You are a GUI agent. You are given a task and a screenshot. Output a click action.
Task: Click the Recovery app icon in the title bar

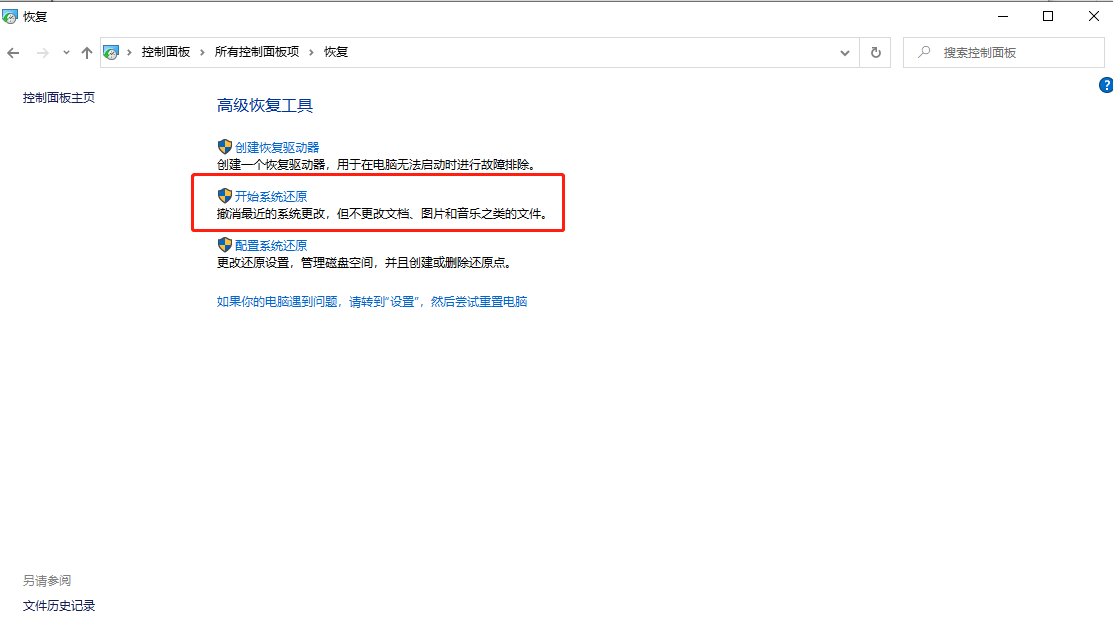tap(10, 16)
